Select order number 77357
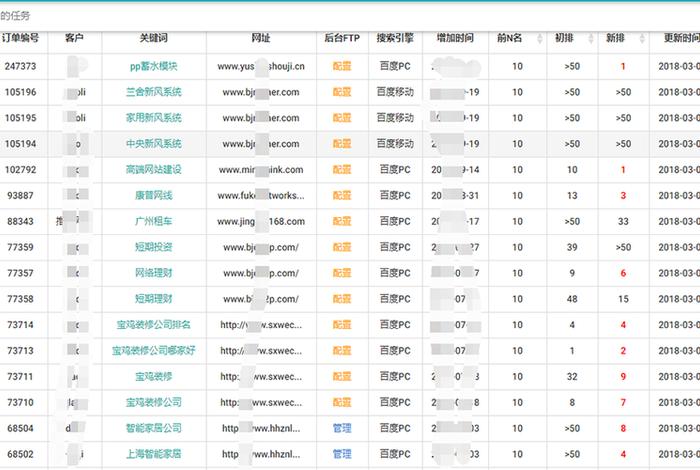 21,273
